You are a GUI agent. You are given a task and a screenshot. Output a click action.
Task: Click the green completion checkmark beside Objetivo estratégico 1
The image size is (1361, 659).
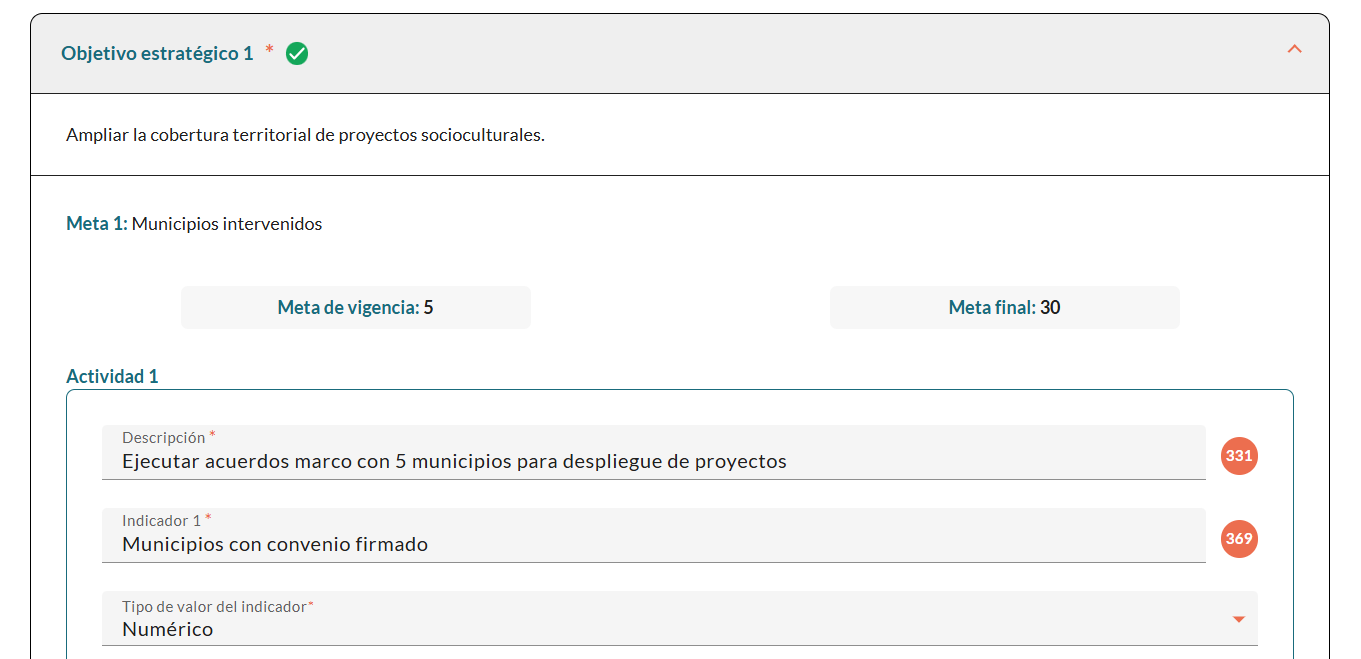click(x=296, y=53)
